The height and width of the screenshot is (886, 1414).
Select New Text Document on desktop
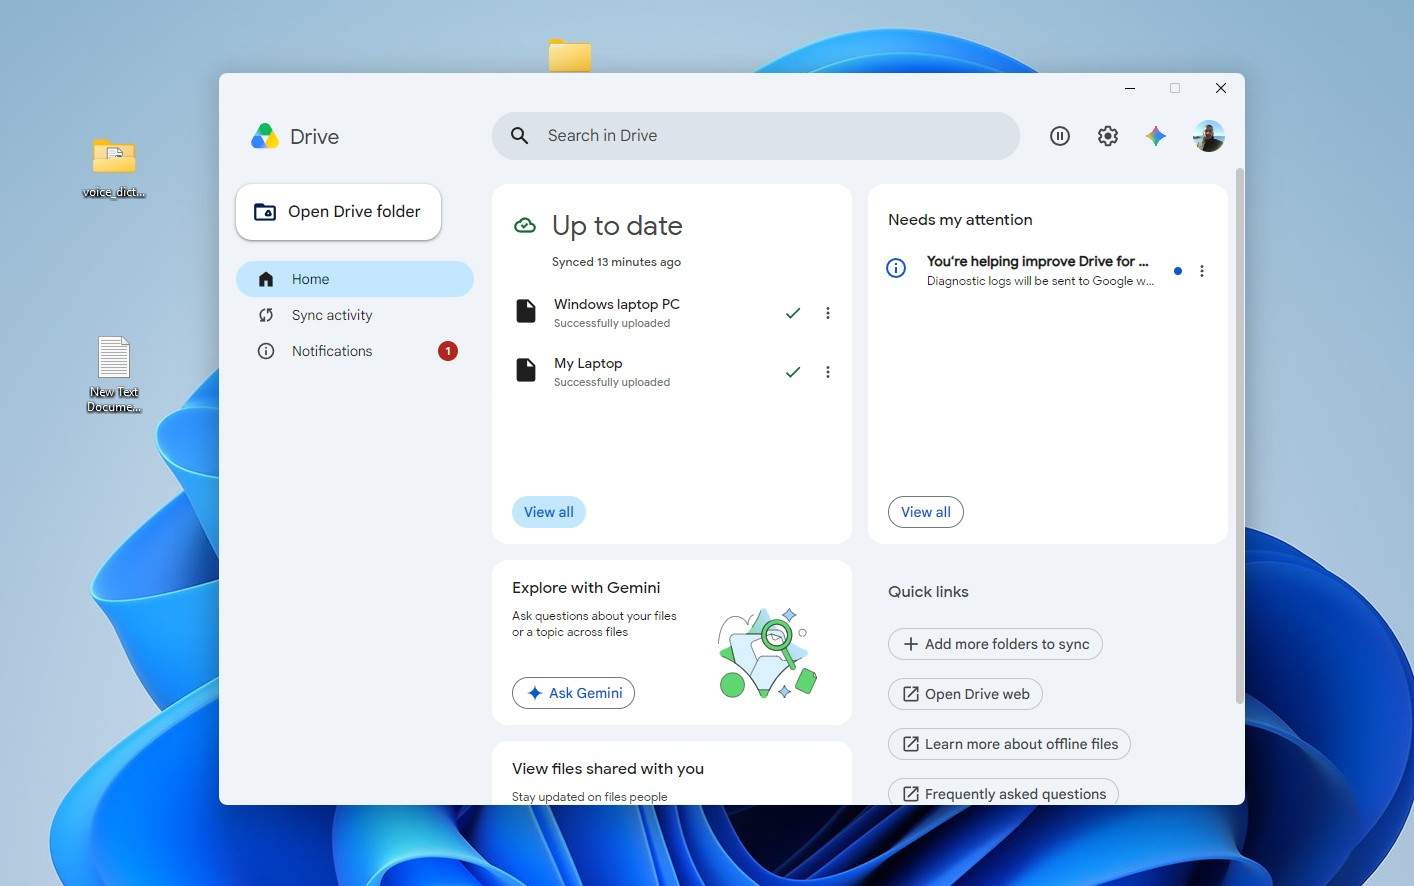[114, 374]
